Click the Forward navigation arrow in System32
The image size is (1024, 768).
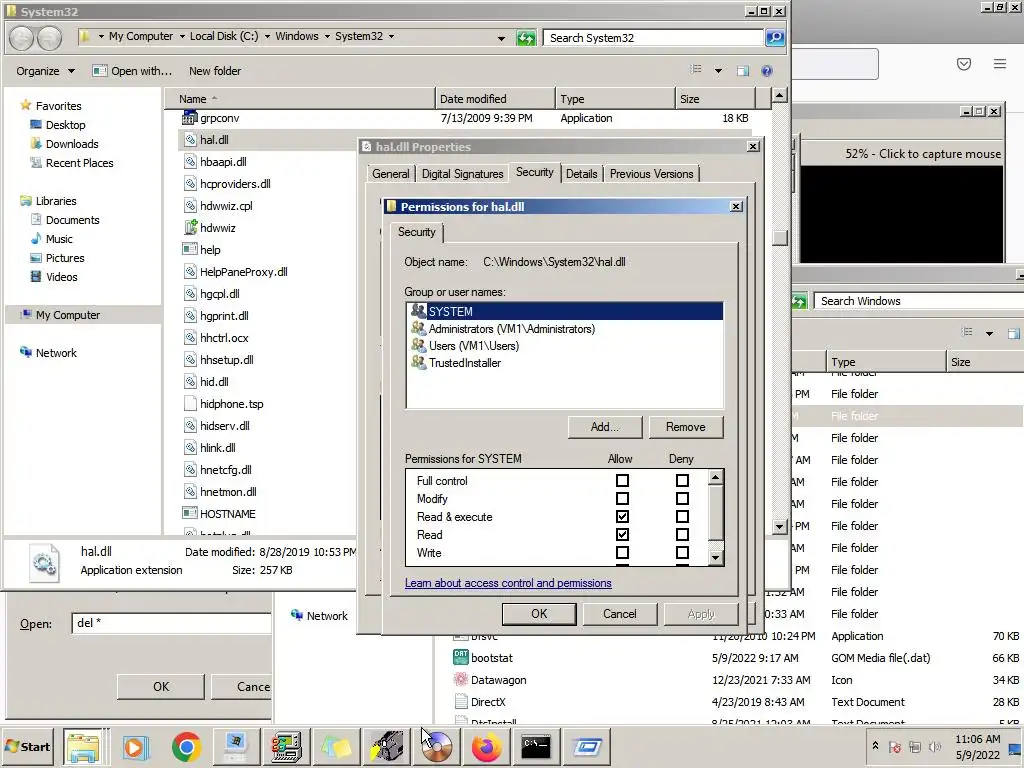pos(49,38)
